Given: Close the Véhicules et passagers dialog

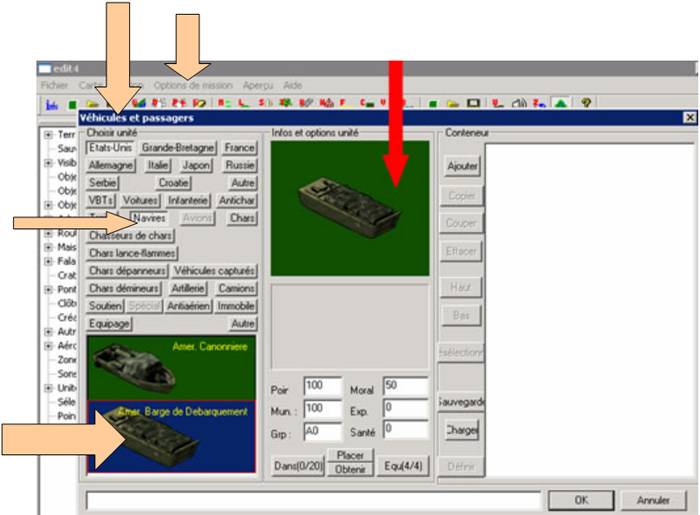Looking at the screenshot, I should pyautogui.click(x=689, y=118).
